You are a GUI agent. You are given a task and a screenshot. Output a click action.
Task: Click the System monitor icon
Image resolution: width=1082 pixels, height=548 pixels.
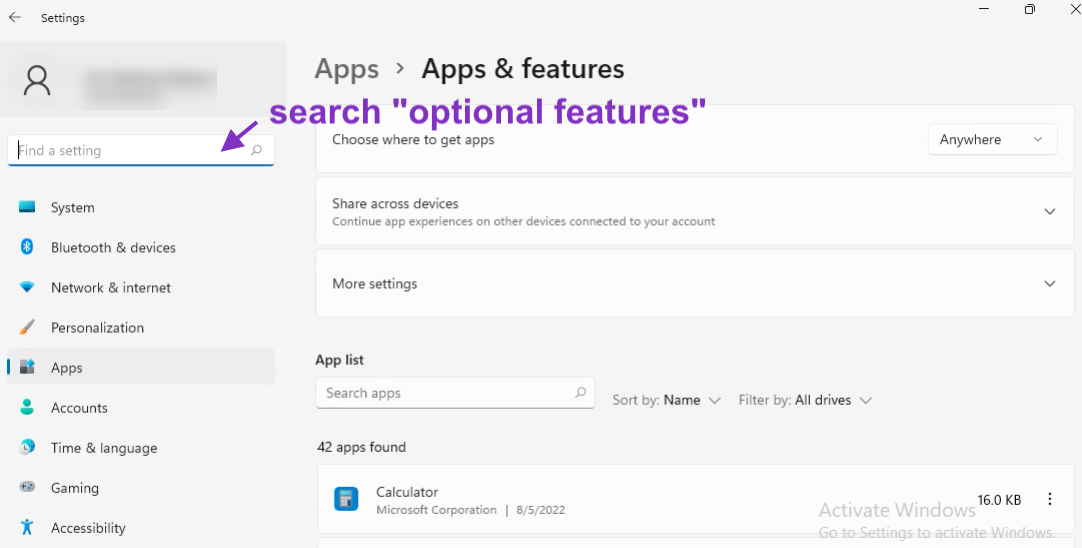coord(27,207)
